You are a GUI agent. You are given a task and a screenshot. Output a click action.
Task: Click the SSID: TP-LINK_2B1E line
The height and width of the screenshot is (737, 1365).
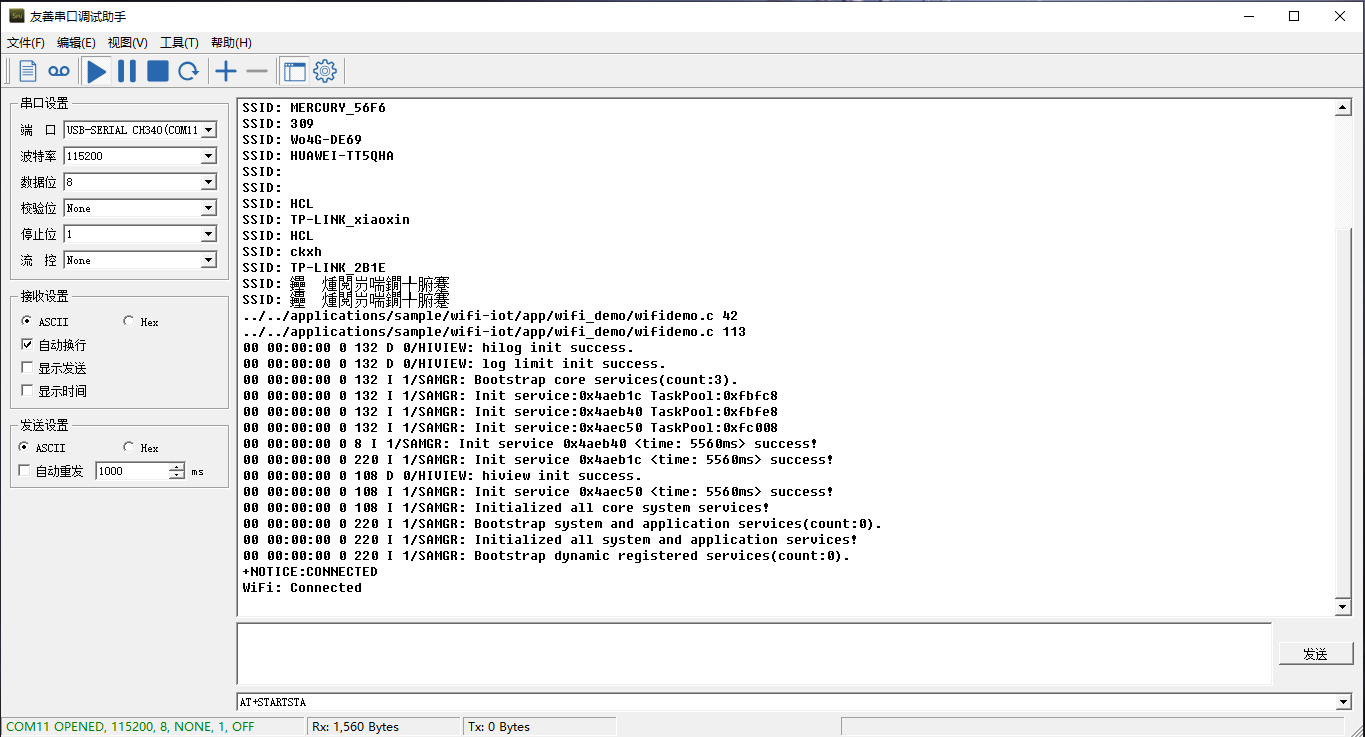[x=314, y=268]
